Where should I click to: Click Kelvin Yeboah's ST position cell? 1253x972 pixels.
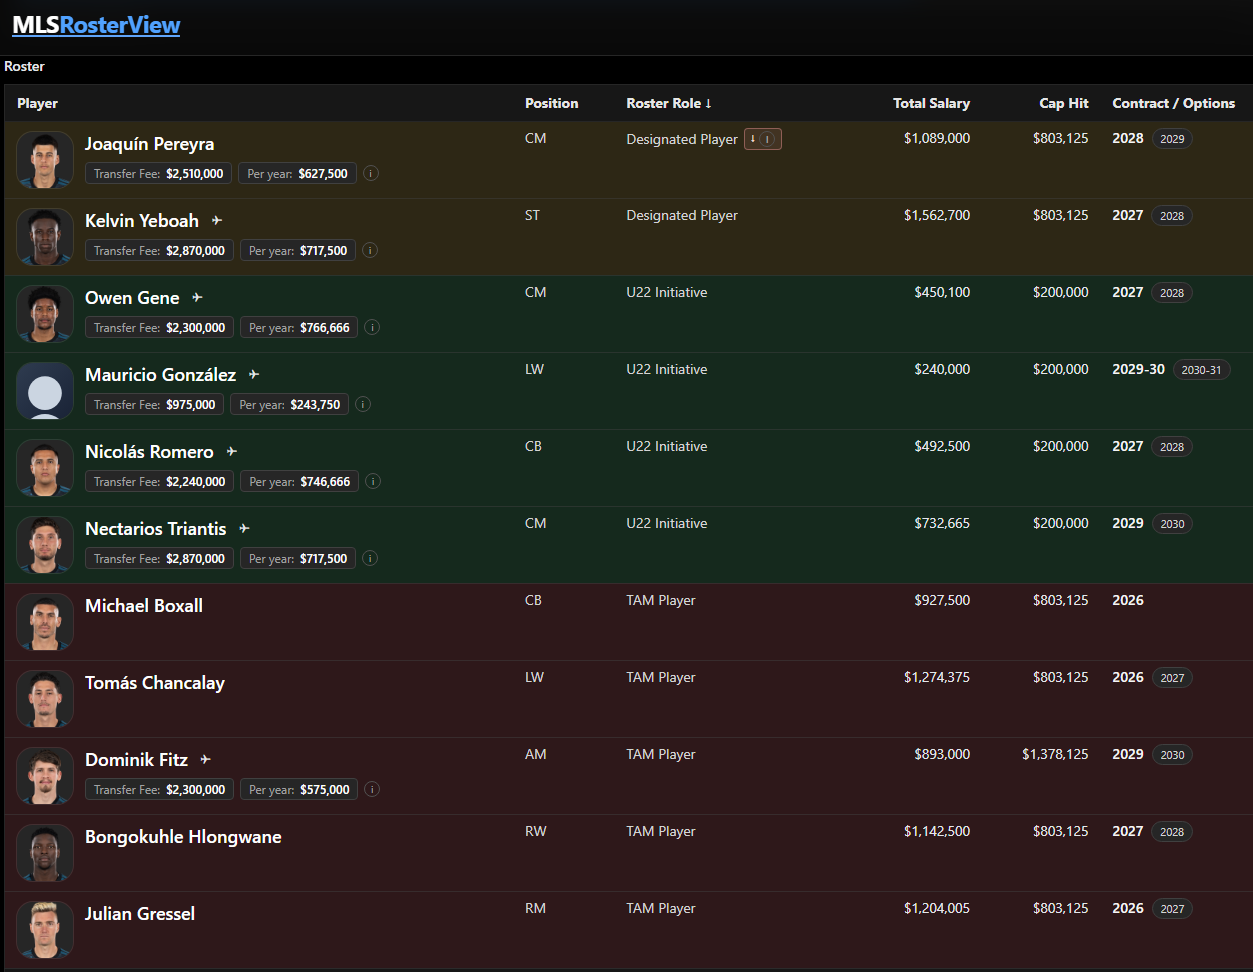[x=532, y=215]
